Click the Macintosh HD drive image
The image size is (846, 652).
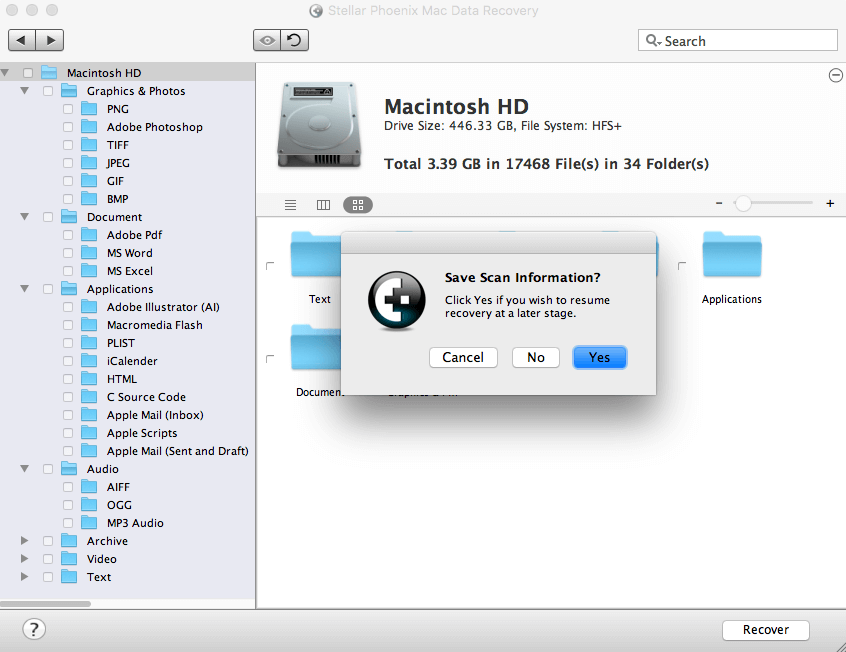[319, 125]
